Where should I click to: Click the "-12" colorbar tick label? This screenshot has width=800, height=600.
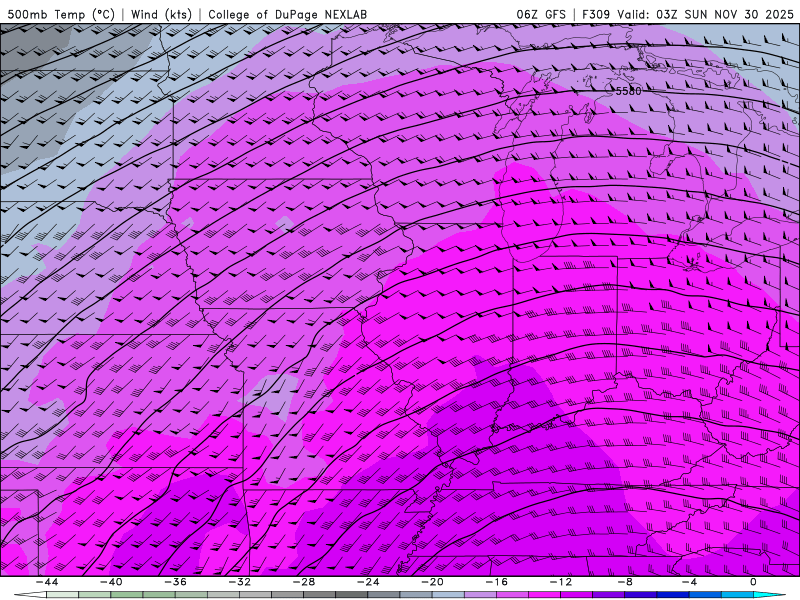561,582
